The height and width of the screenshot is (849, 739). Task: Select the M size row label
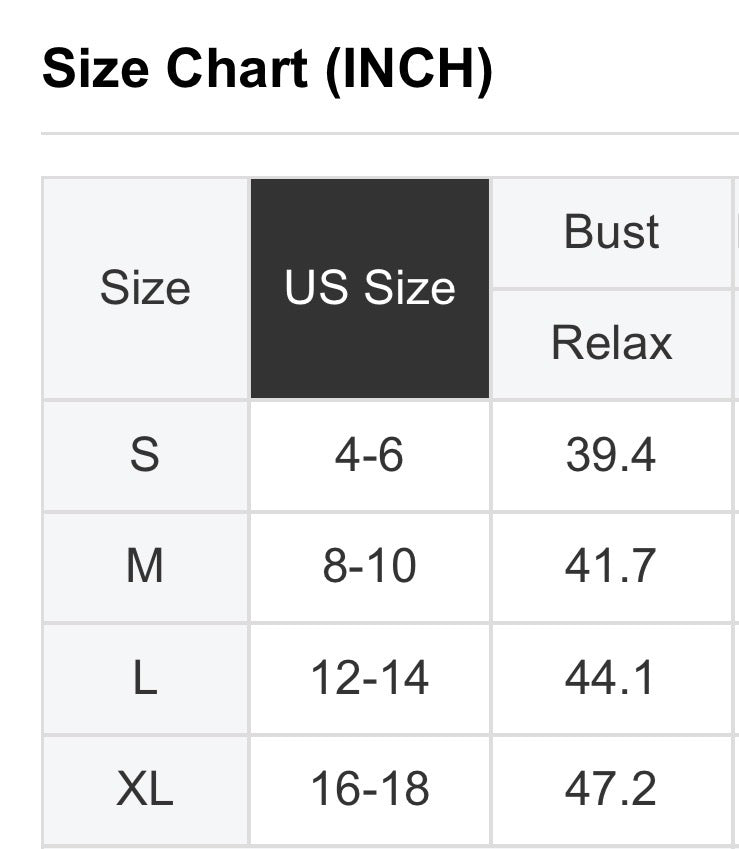145,566
